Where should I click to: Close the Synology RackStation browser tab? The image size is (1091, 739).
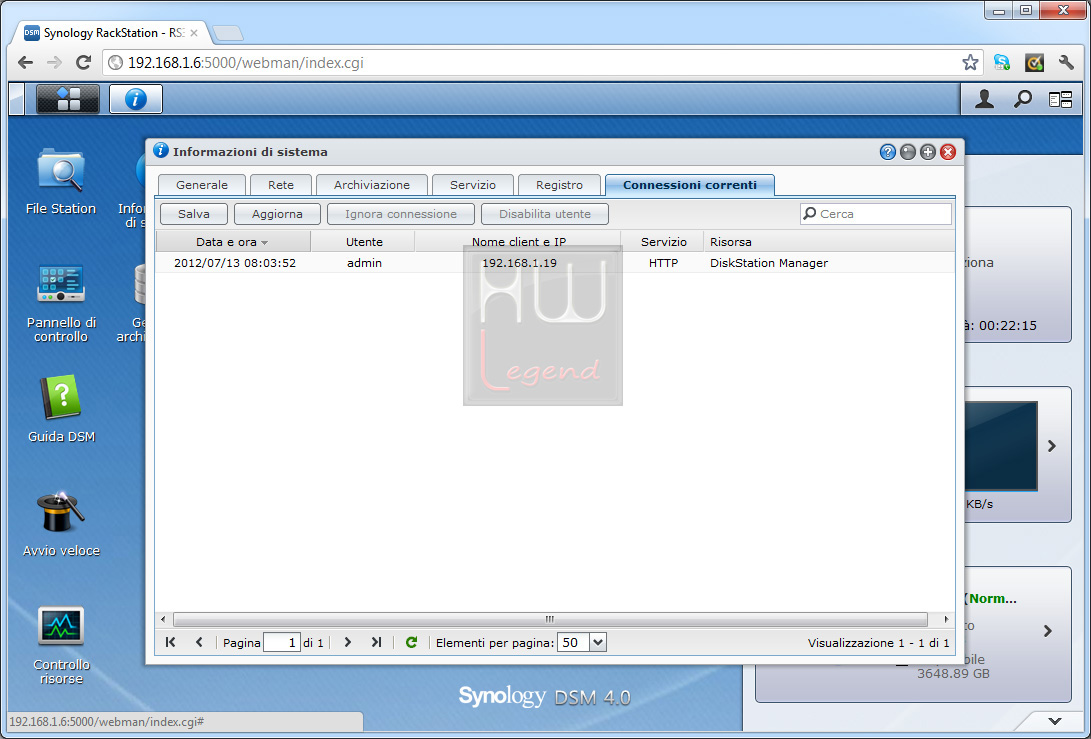click(194, 33)
